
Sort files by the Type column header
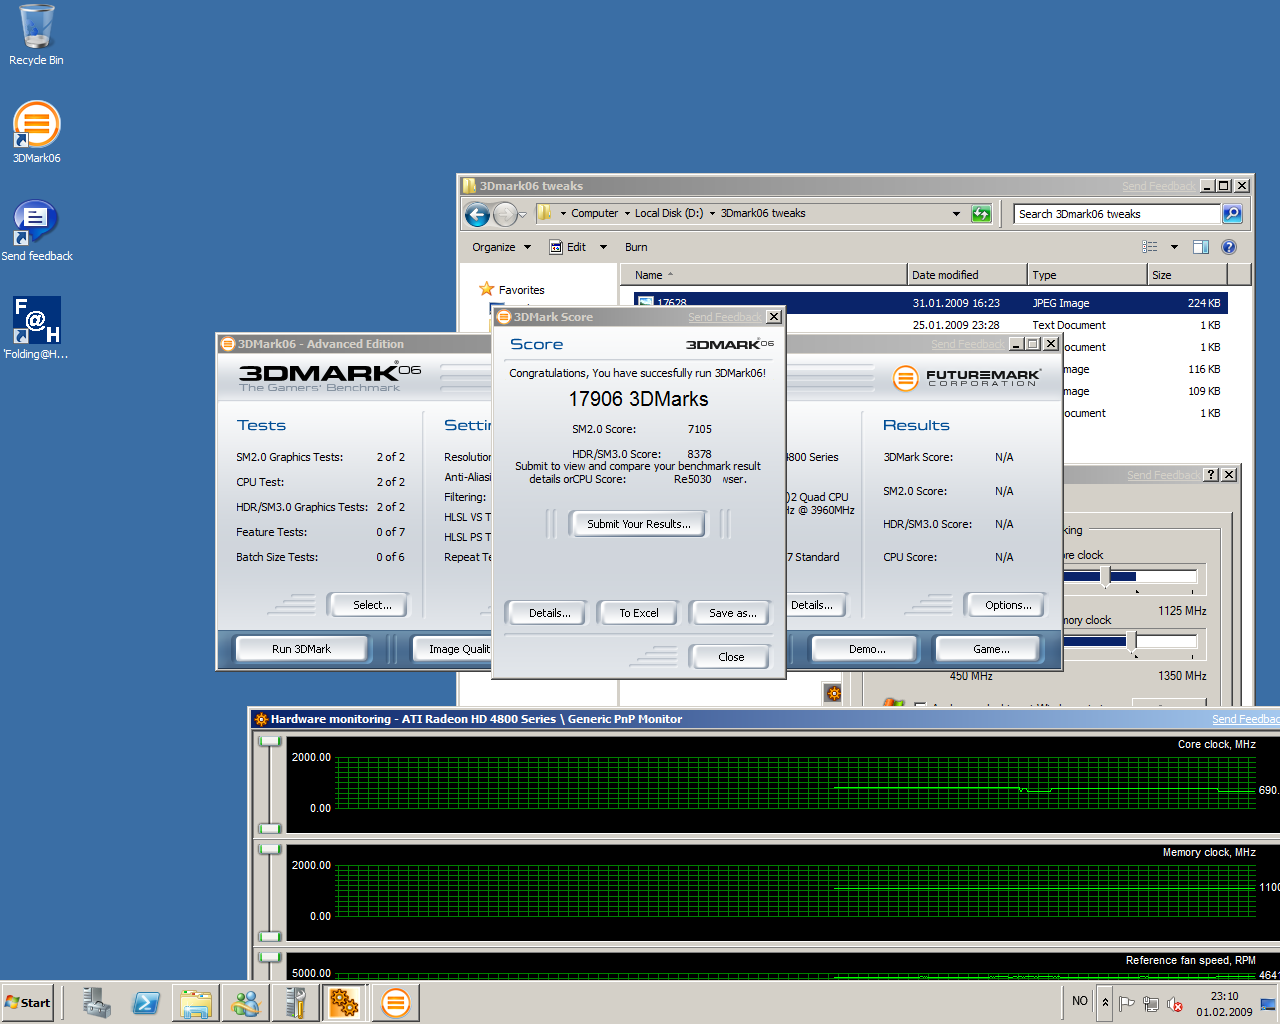click(1088, 275)
